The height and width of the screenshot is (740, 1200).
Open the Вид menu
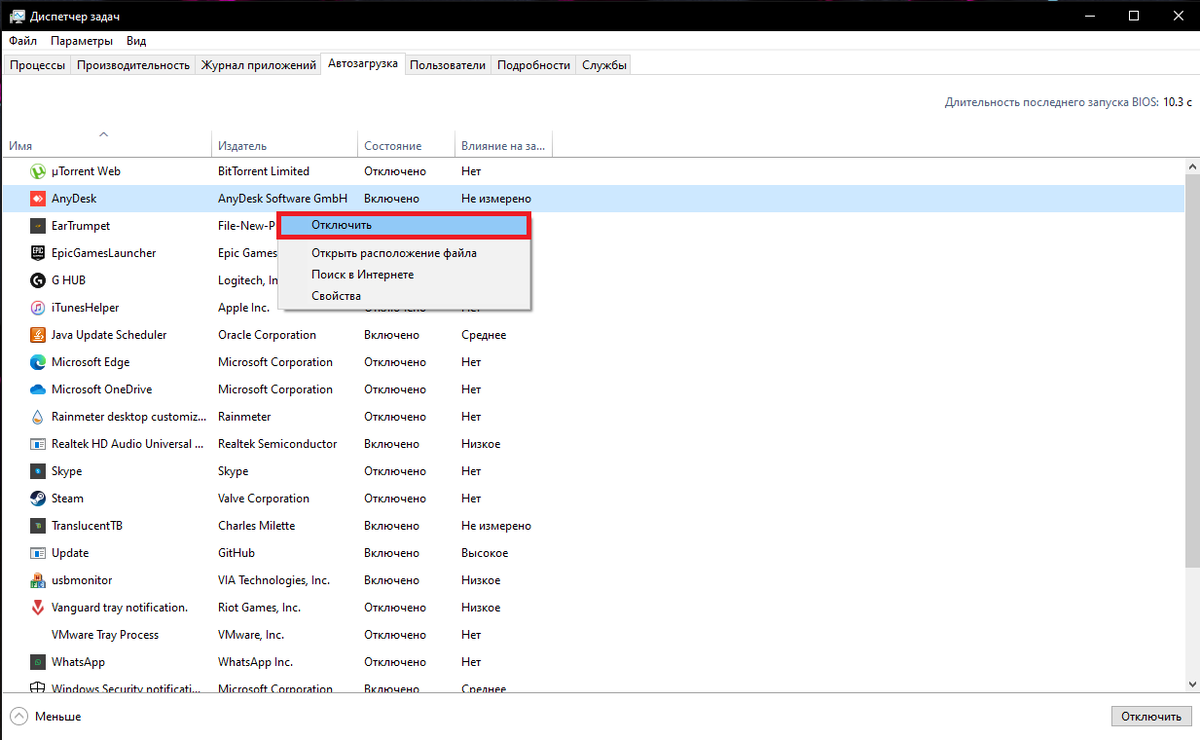(x=136, y=41)
